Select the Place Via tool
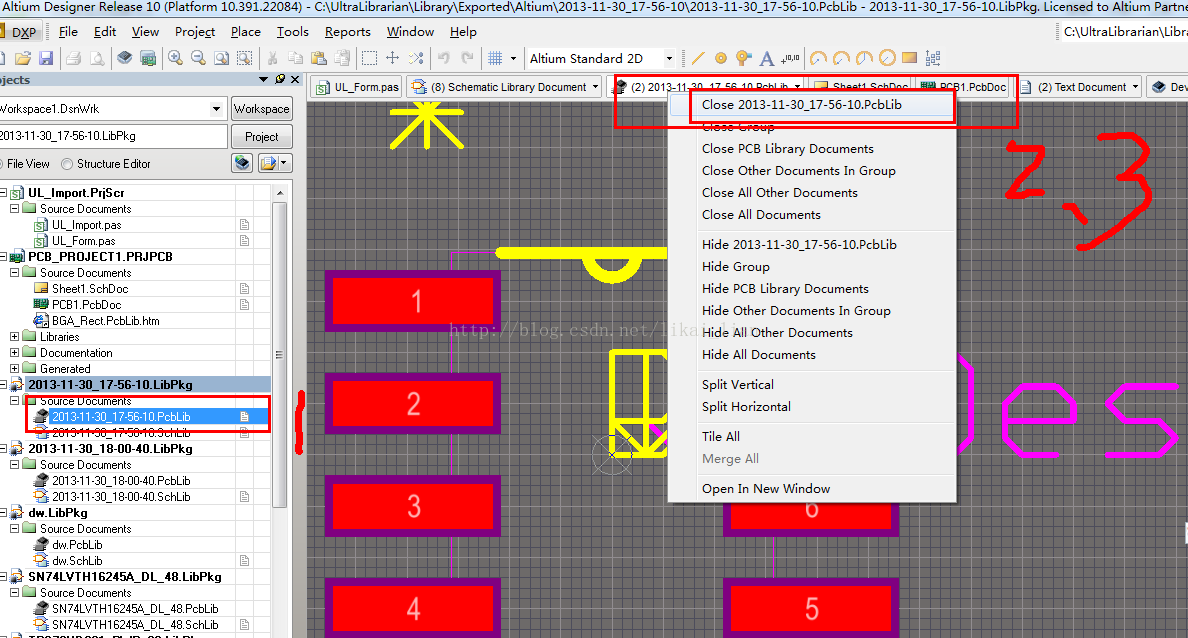Image resolution: width=1188 pixels, height=638 pixels. pyautogui.click(x=743, y=58)
